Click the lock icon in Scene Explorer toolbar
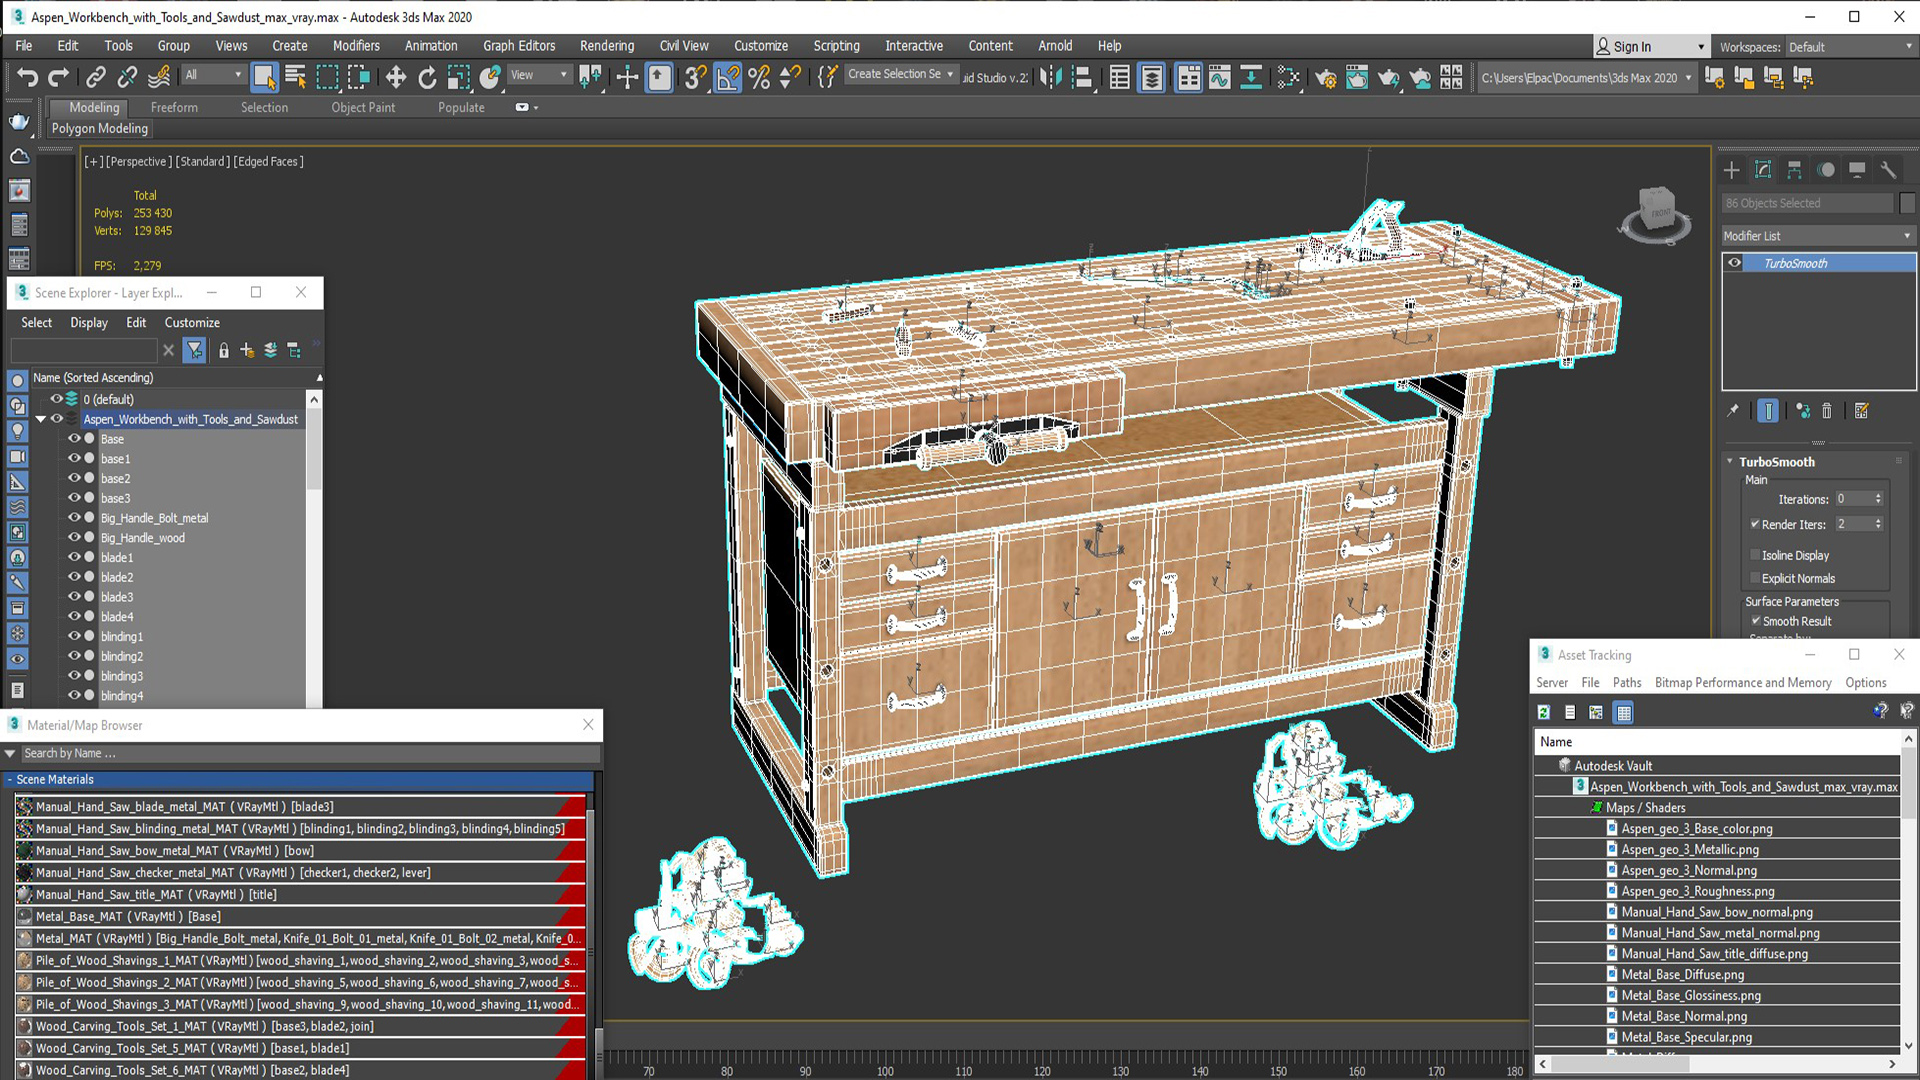The image size is (1920, 1080). coord(224,350)
